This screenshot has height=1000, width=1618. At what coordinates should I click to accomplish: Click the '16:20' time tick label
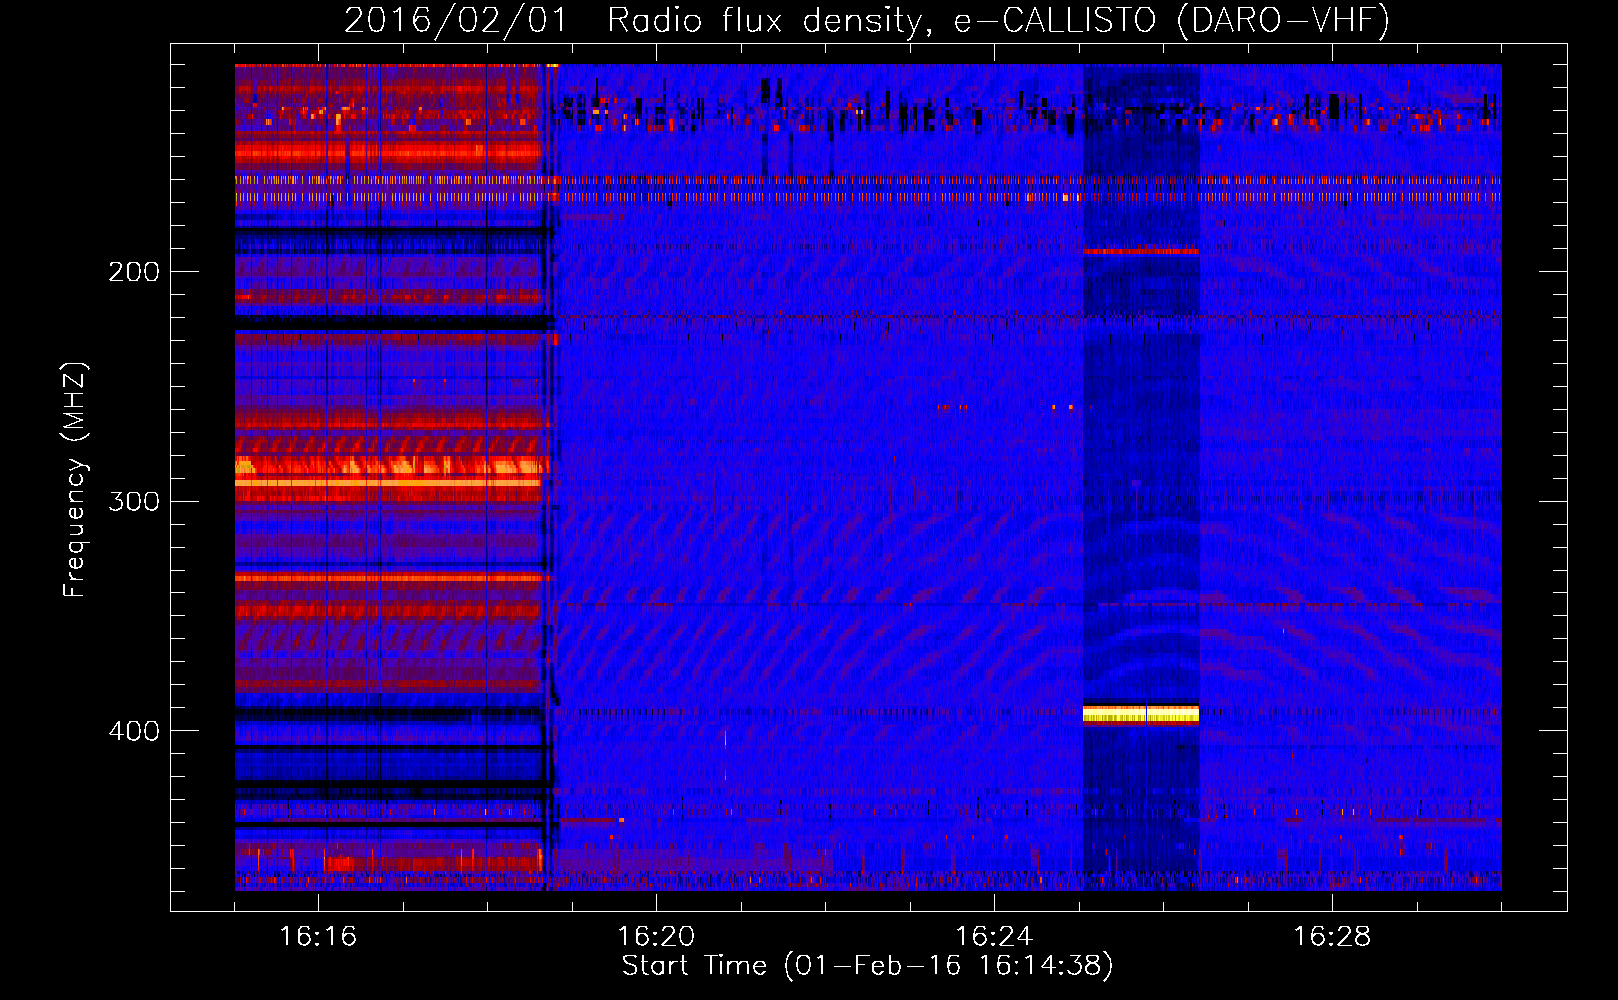click(656, 936)
